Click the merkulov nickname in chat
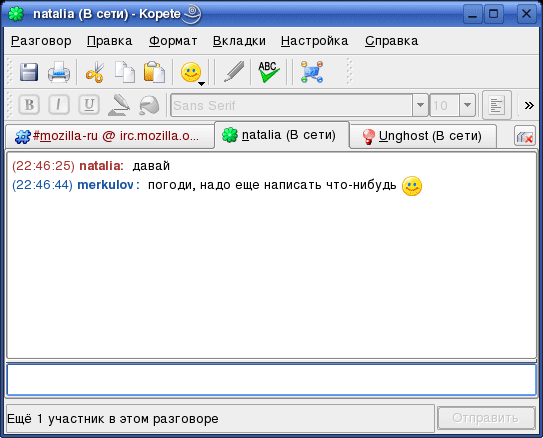Screen dimensions: 543x438 point(108,185)
